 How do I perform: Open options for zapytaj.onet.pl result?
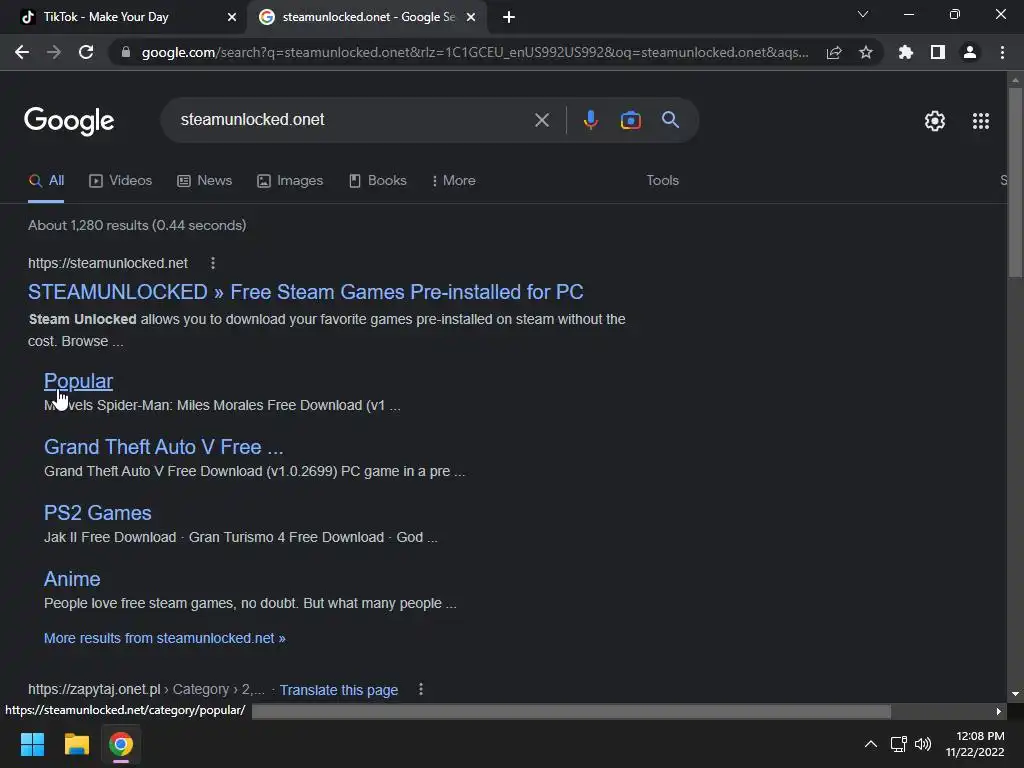tap(421, 689)
